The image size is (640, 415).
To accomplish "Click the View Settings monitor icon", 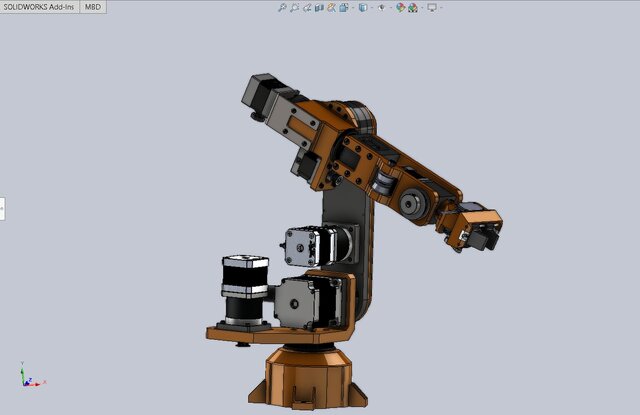I will pos(431,7).
